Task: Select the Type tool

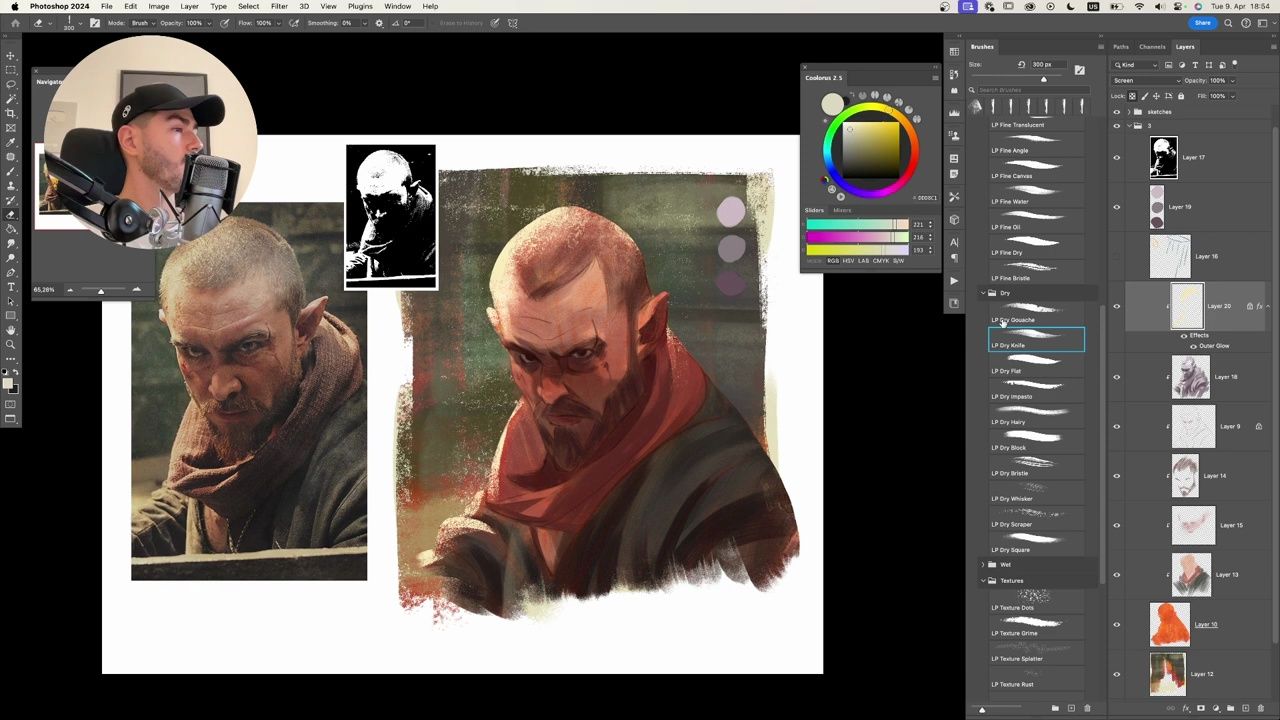Action: [x=11, y=287]
